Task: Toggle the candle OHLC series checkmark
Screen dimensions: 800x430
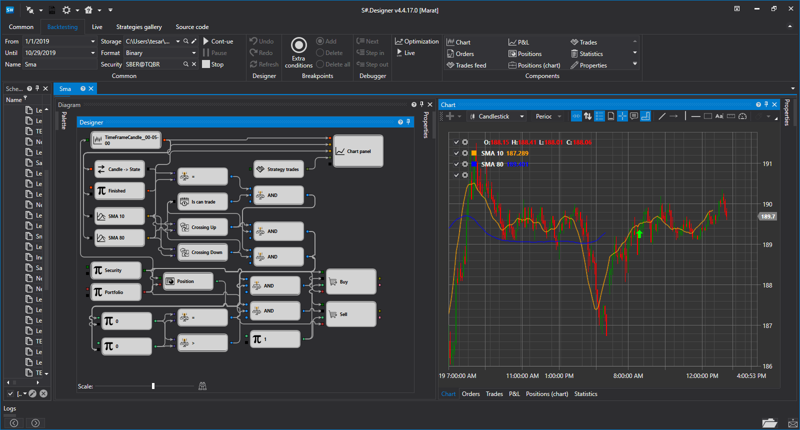Action: click(x=456, y=142)
